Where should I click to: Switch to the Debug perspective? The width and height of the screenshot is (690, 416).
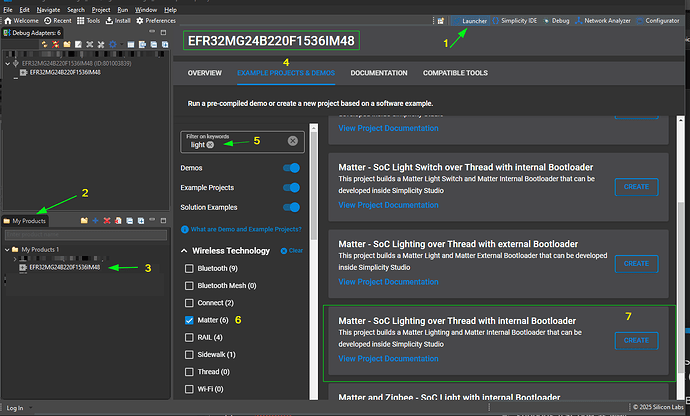point(557,21)
